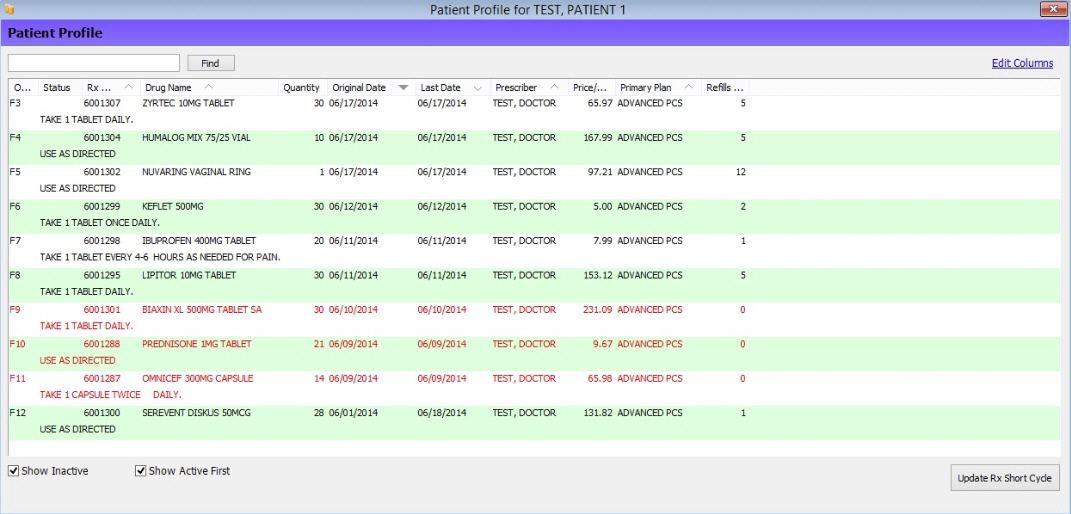Click the F6 order label

15,207
